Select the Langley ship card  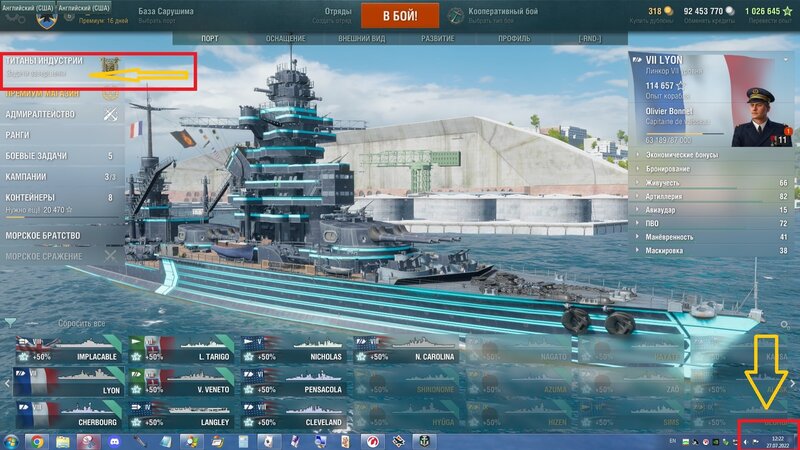click(x=181, y=414)
